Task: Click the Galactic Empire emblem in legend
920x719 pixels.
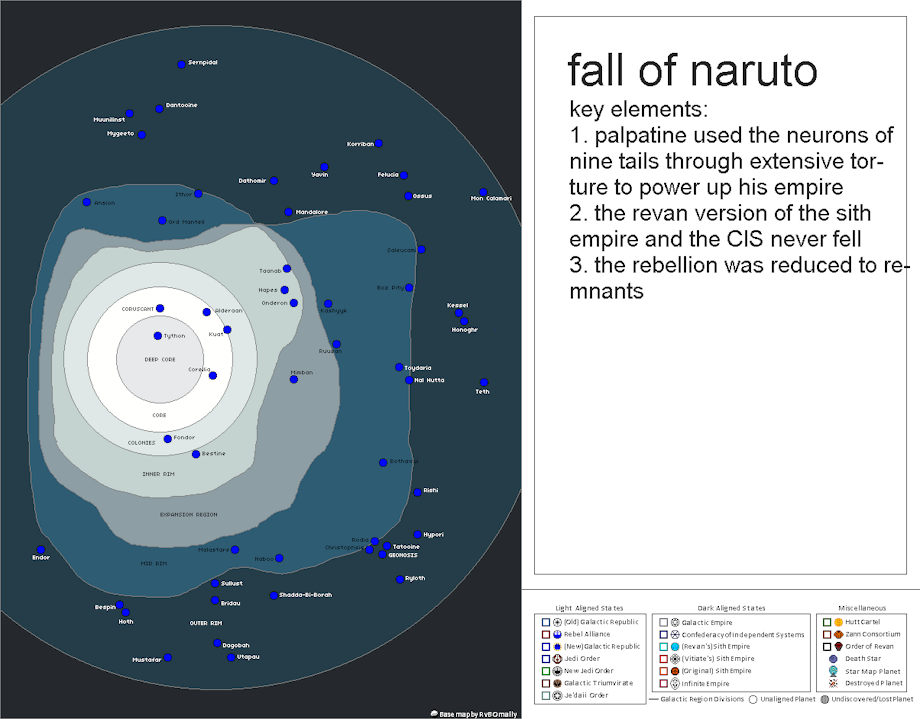Action: (675, 622)
